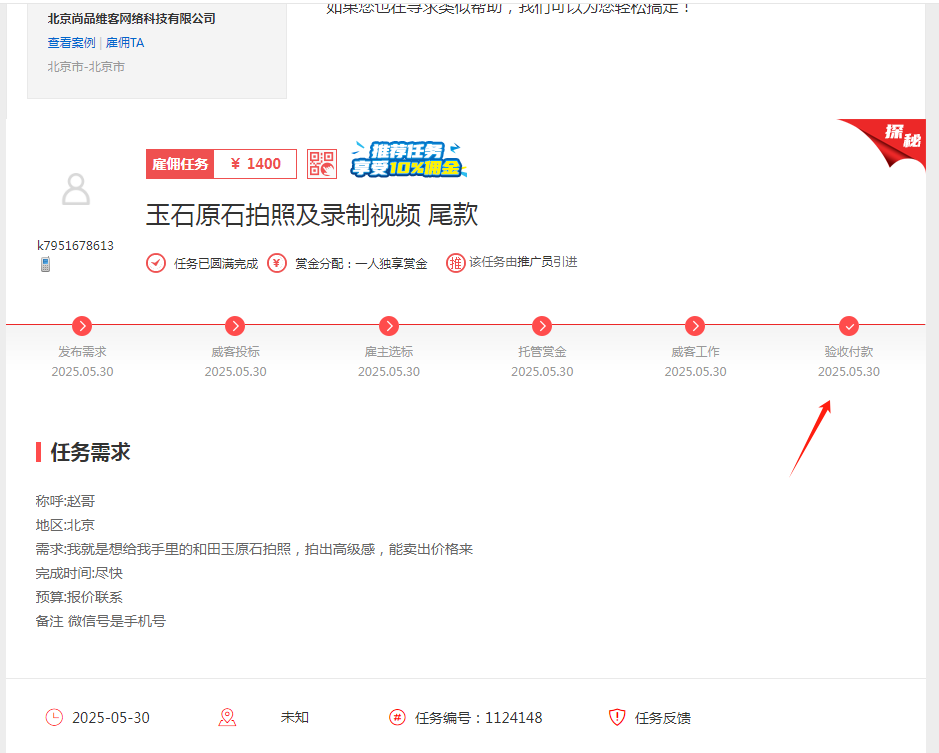Click the mobile phone icon under username
This screenshot has height=753, width=939.
(45, 265)
